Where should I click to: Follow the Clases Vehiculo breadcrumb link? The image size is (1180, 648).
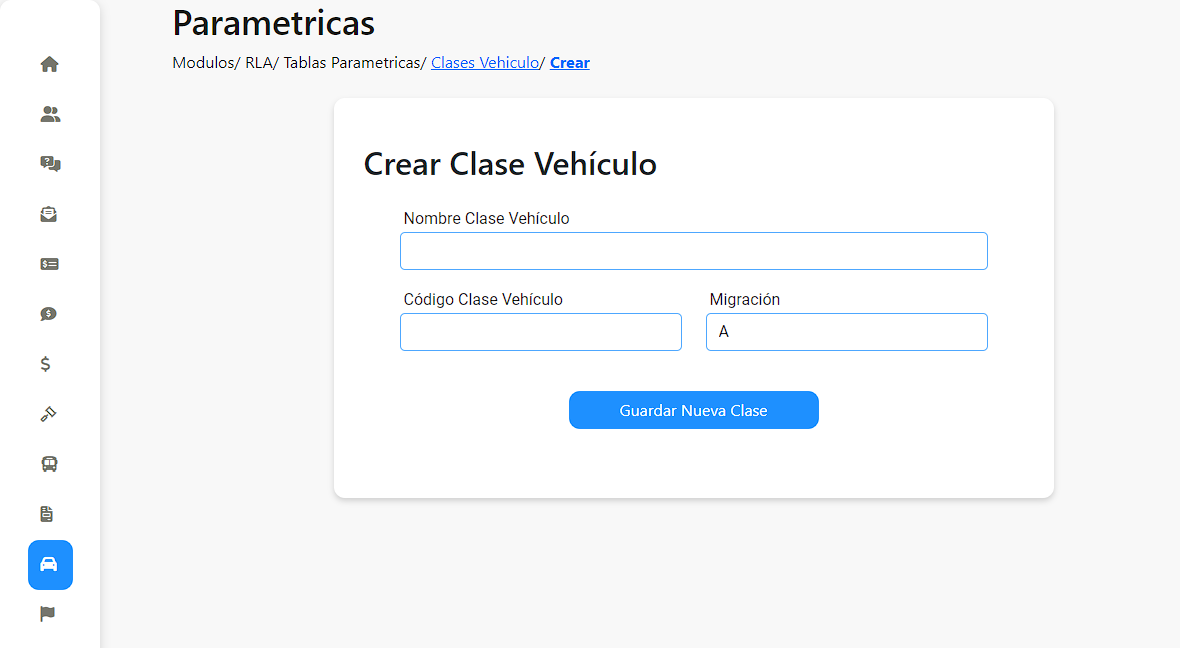[485, 62]
